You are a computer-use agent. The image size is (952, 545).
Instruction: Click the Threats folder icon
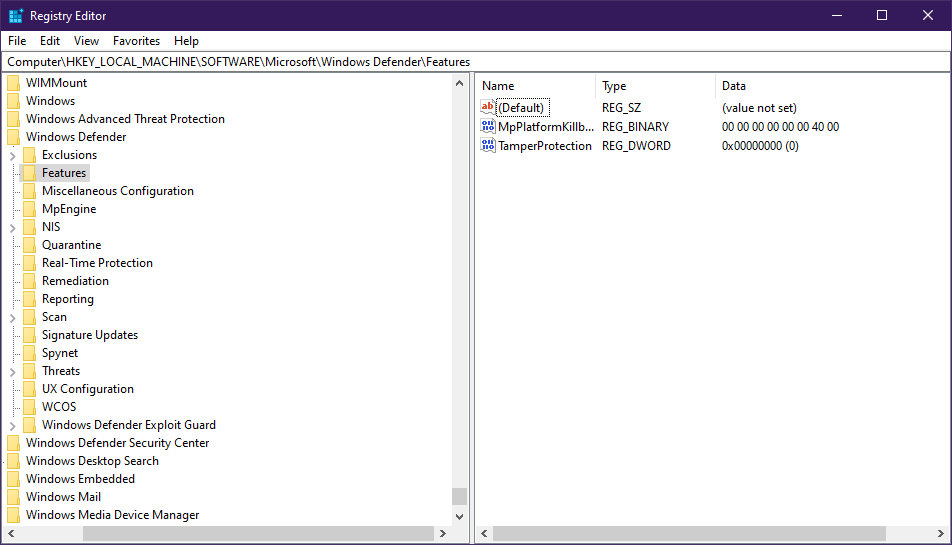click(x=29, y=371)
